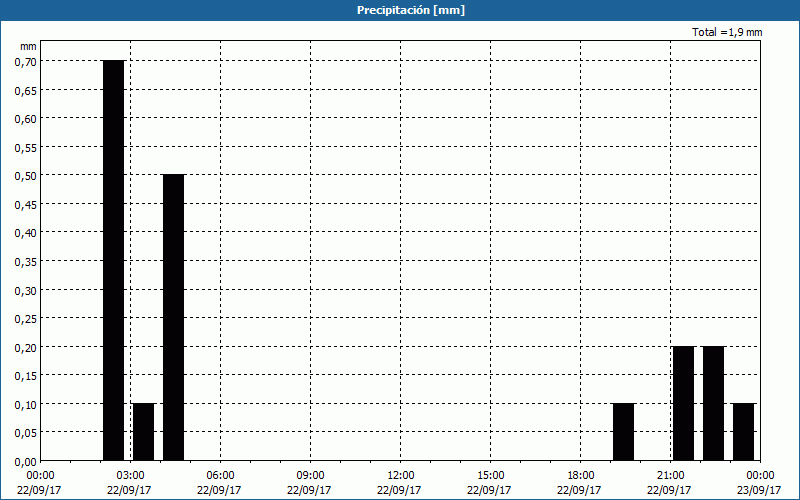Click the 0,25 y-axis label

(28, 319)
